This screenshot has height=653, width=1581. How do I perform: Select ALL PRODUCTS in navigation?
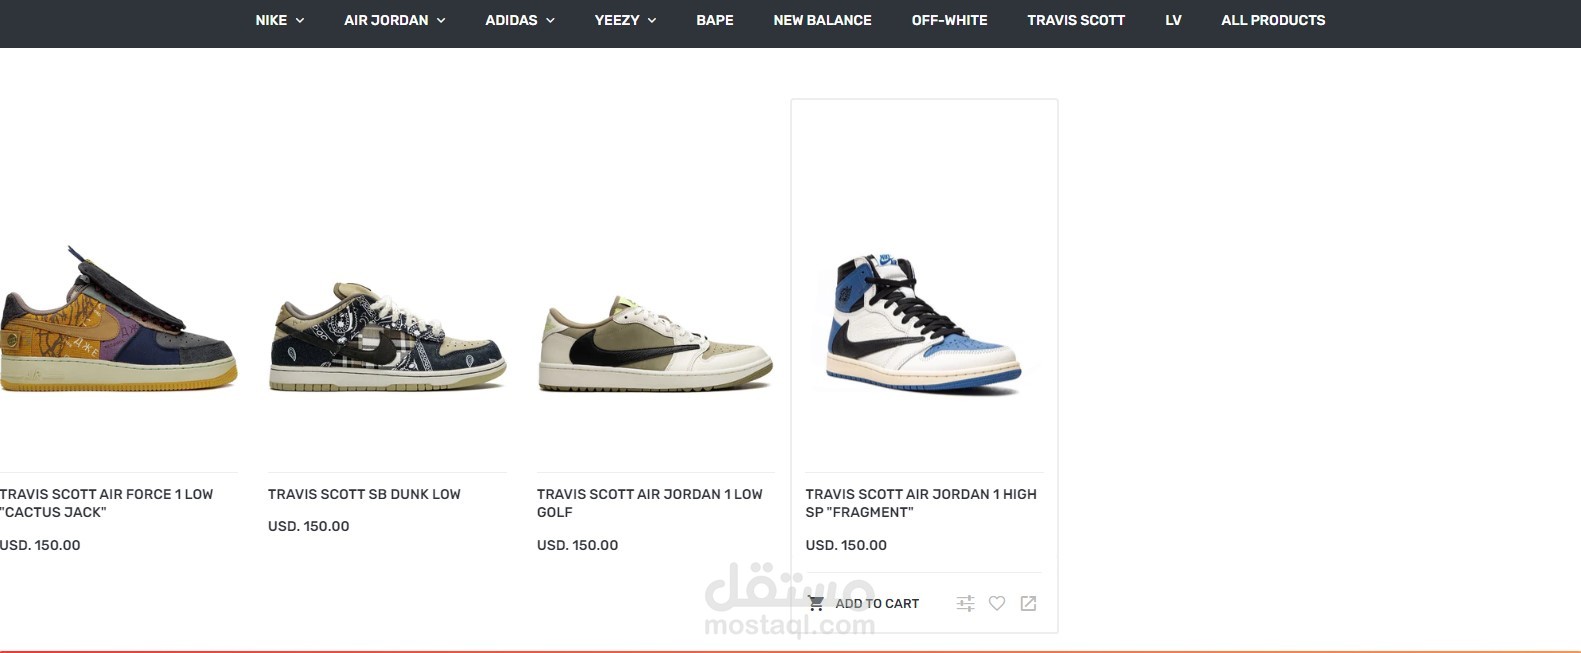[1273, 20]
